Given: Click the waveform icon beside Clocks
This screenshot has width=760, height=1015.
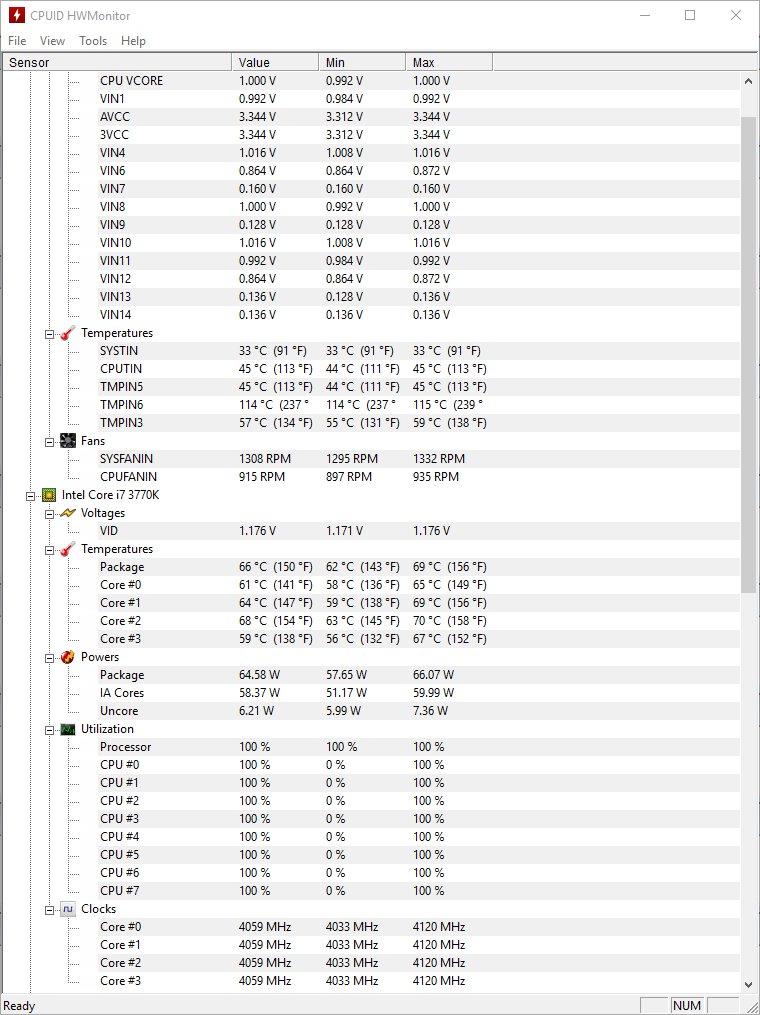Looking at the screenshot, I should [x=68, y=909].
